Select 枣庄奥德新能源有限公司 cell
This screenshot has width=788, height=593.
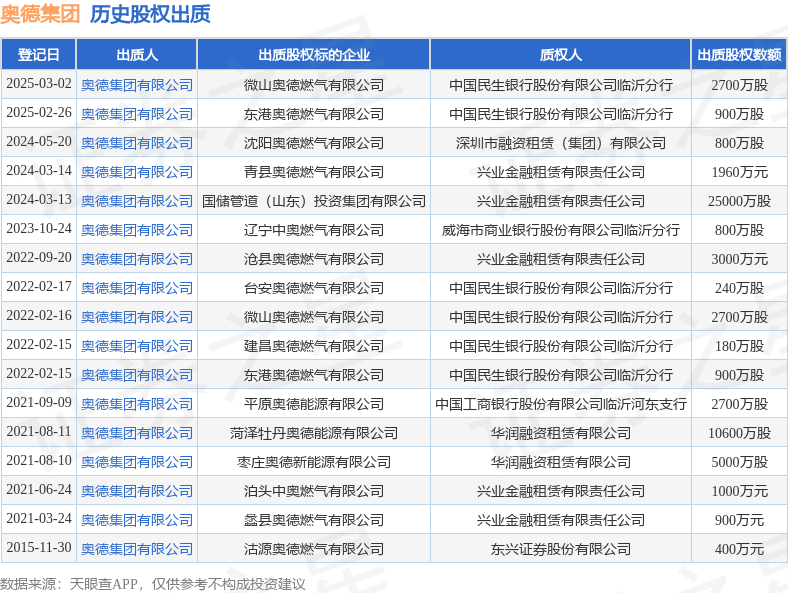[x=314, y=462]
